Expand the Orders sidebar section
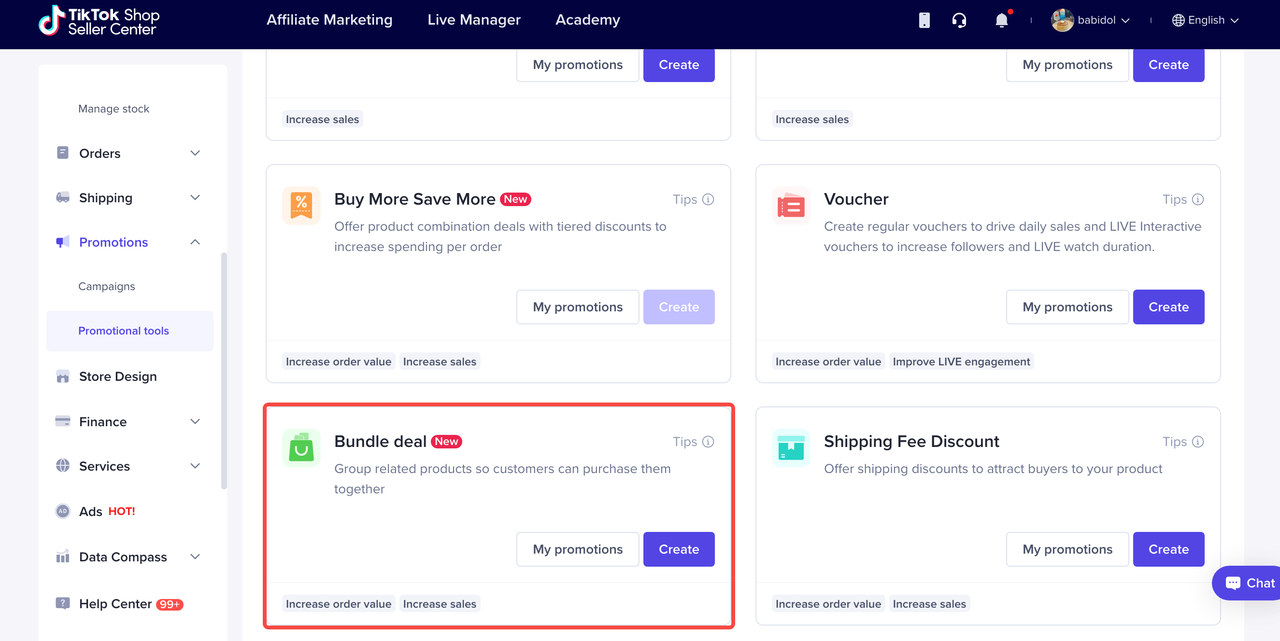1280x641 pixels. (128, 153)
